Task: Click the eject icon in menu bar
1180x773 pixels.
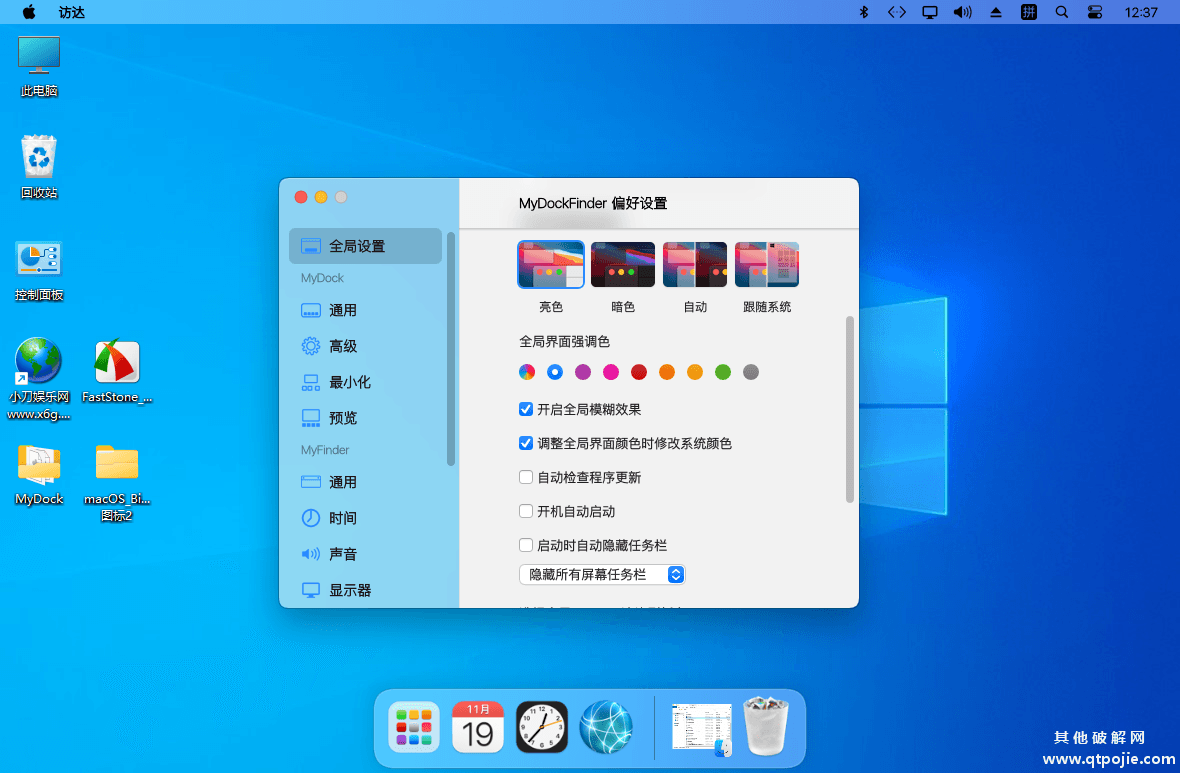Action: coord(996,12)
